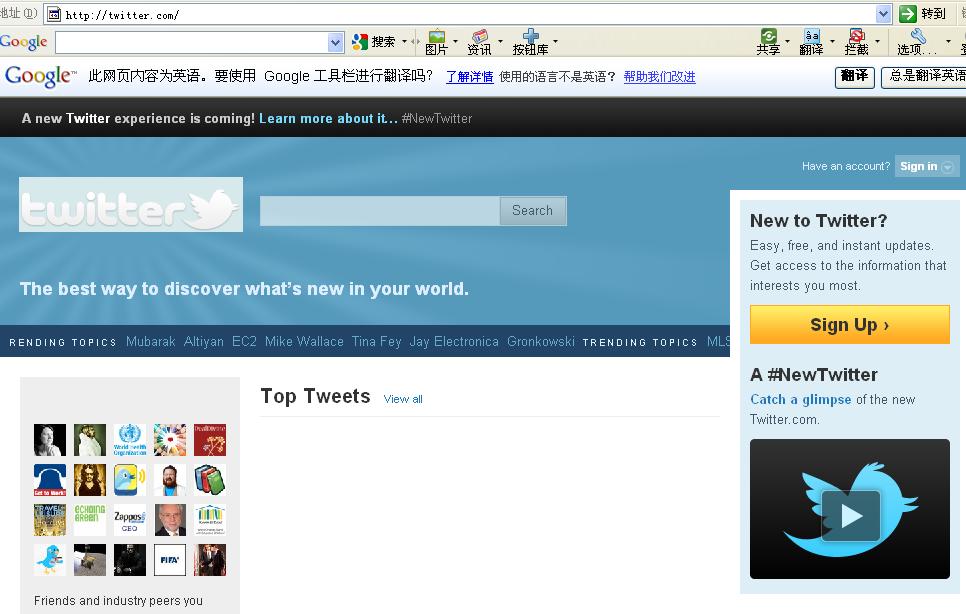Image resolution: width=966 pixels, height=614 pixels.
Task: Open the button gallery (按钮库) icon
Action: pyautogui.click(x=530, y=41)
